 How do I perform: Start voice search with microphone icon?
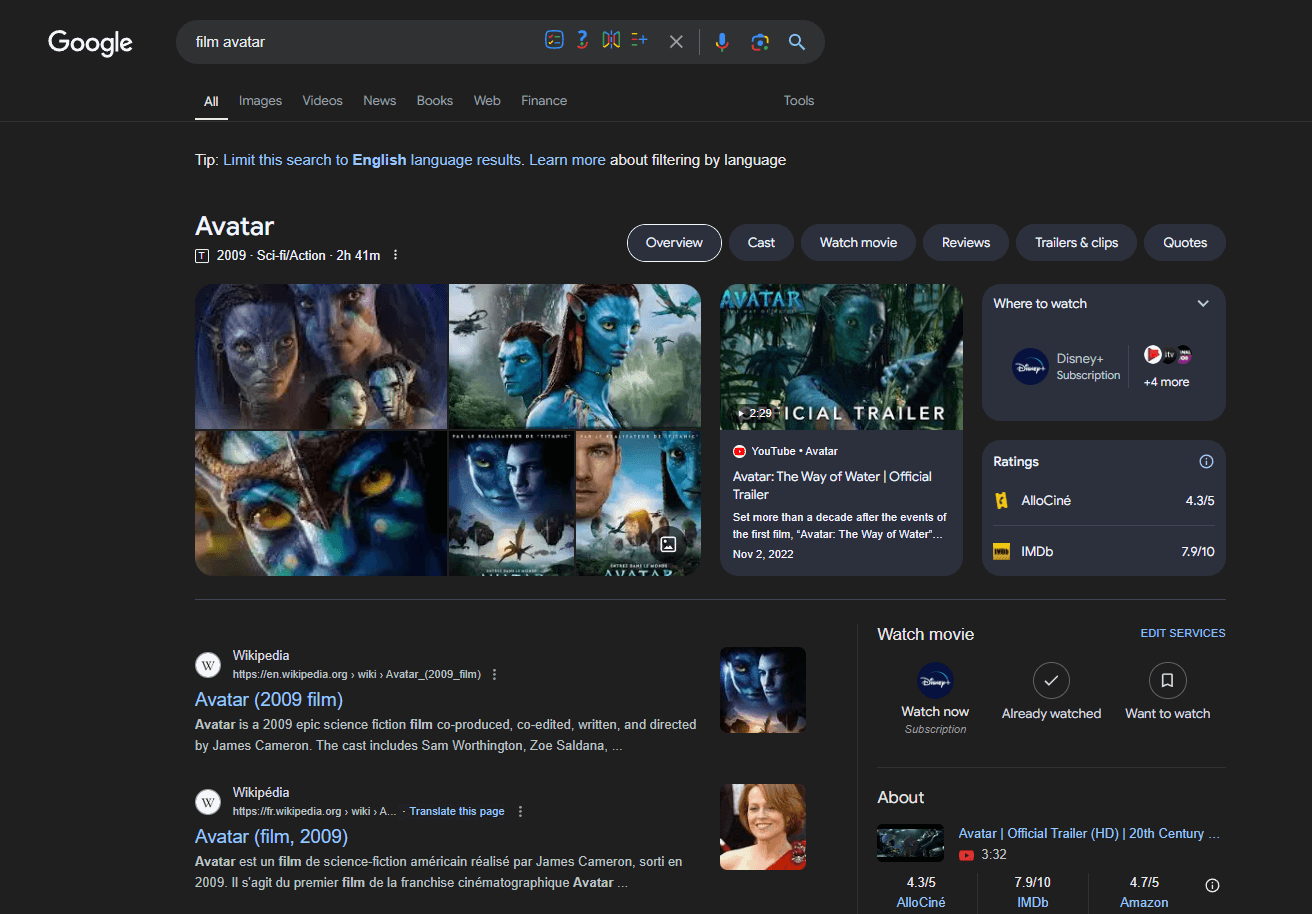(x=722, y=42)
